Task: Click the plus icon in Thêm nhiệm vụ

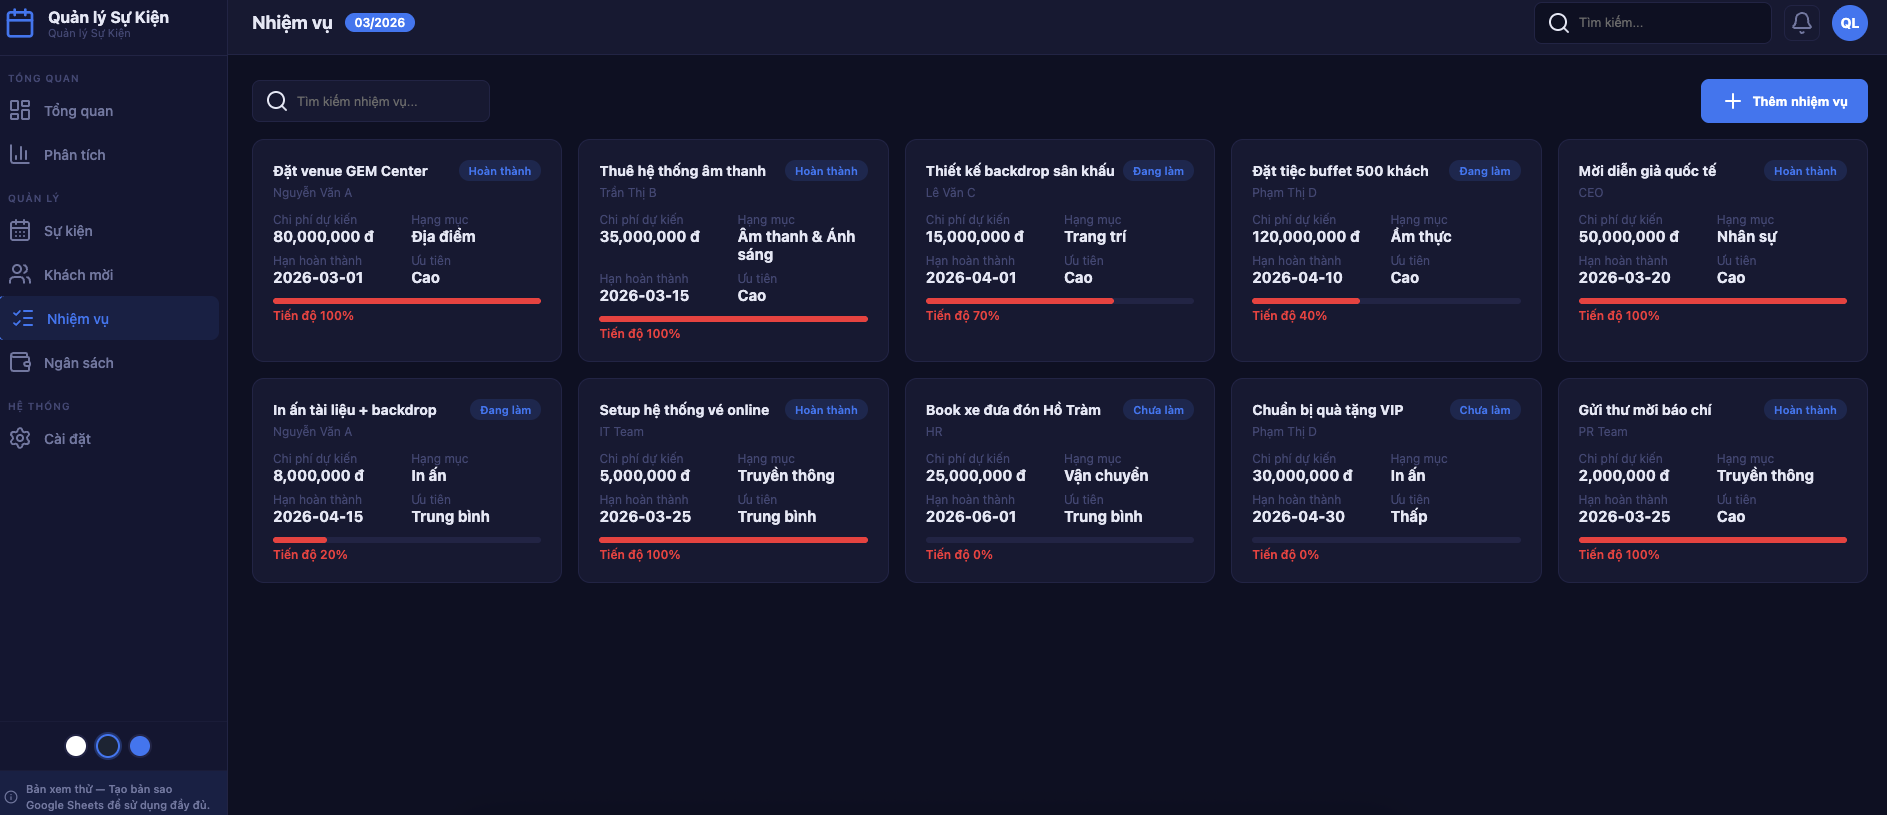Action: coord(1733,101)
